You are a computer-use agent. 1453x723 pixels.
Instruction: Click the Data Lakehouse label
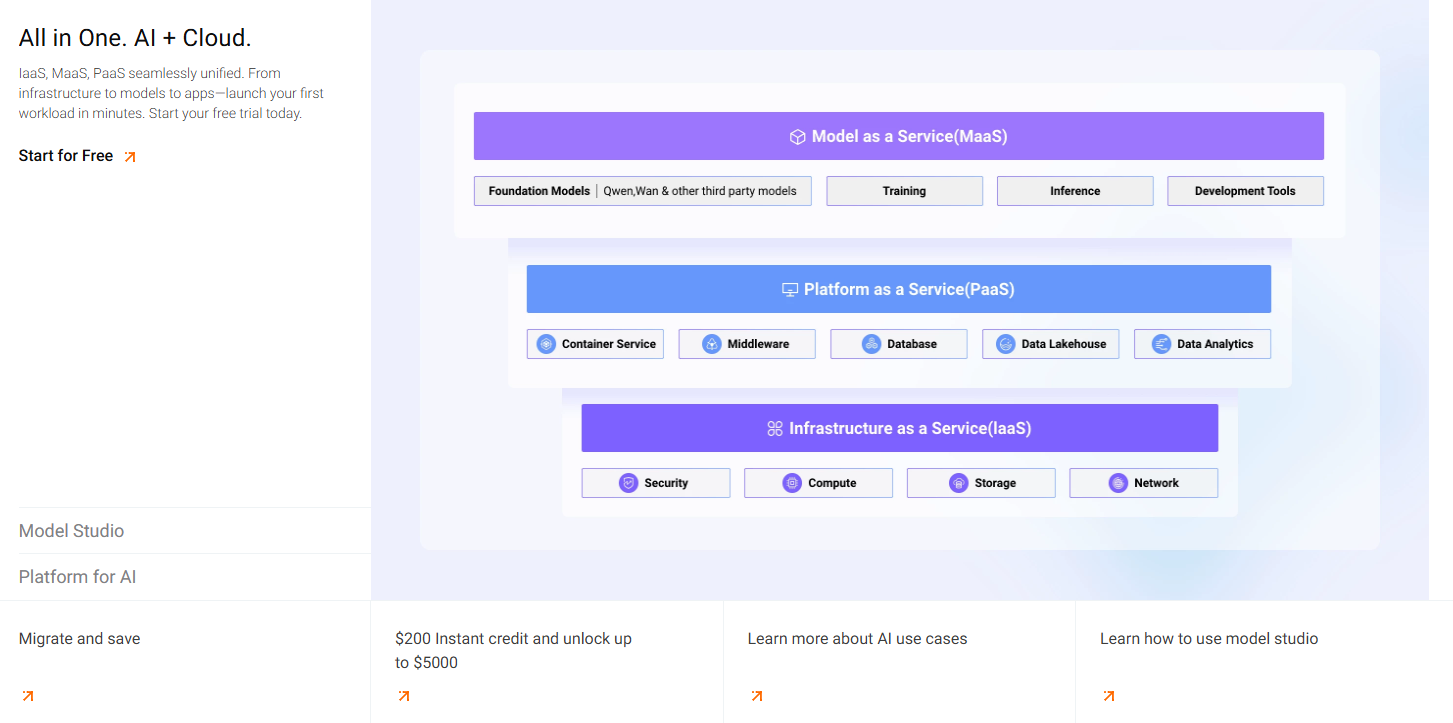click(x=1064, y=344)
